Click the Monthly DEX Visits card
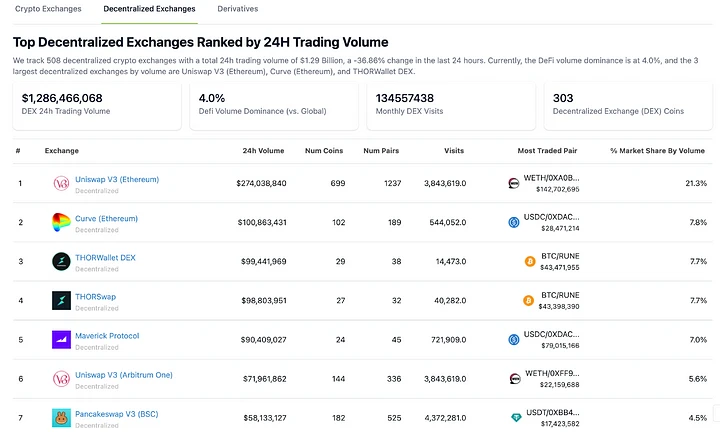The height and width of the screenshot is (432, 720). (451, 106)
